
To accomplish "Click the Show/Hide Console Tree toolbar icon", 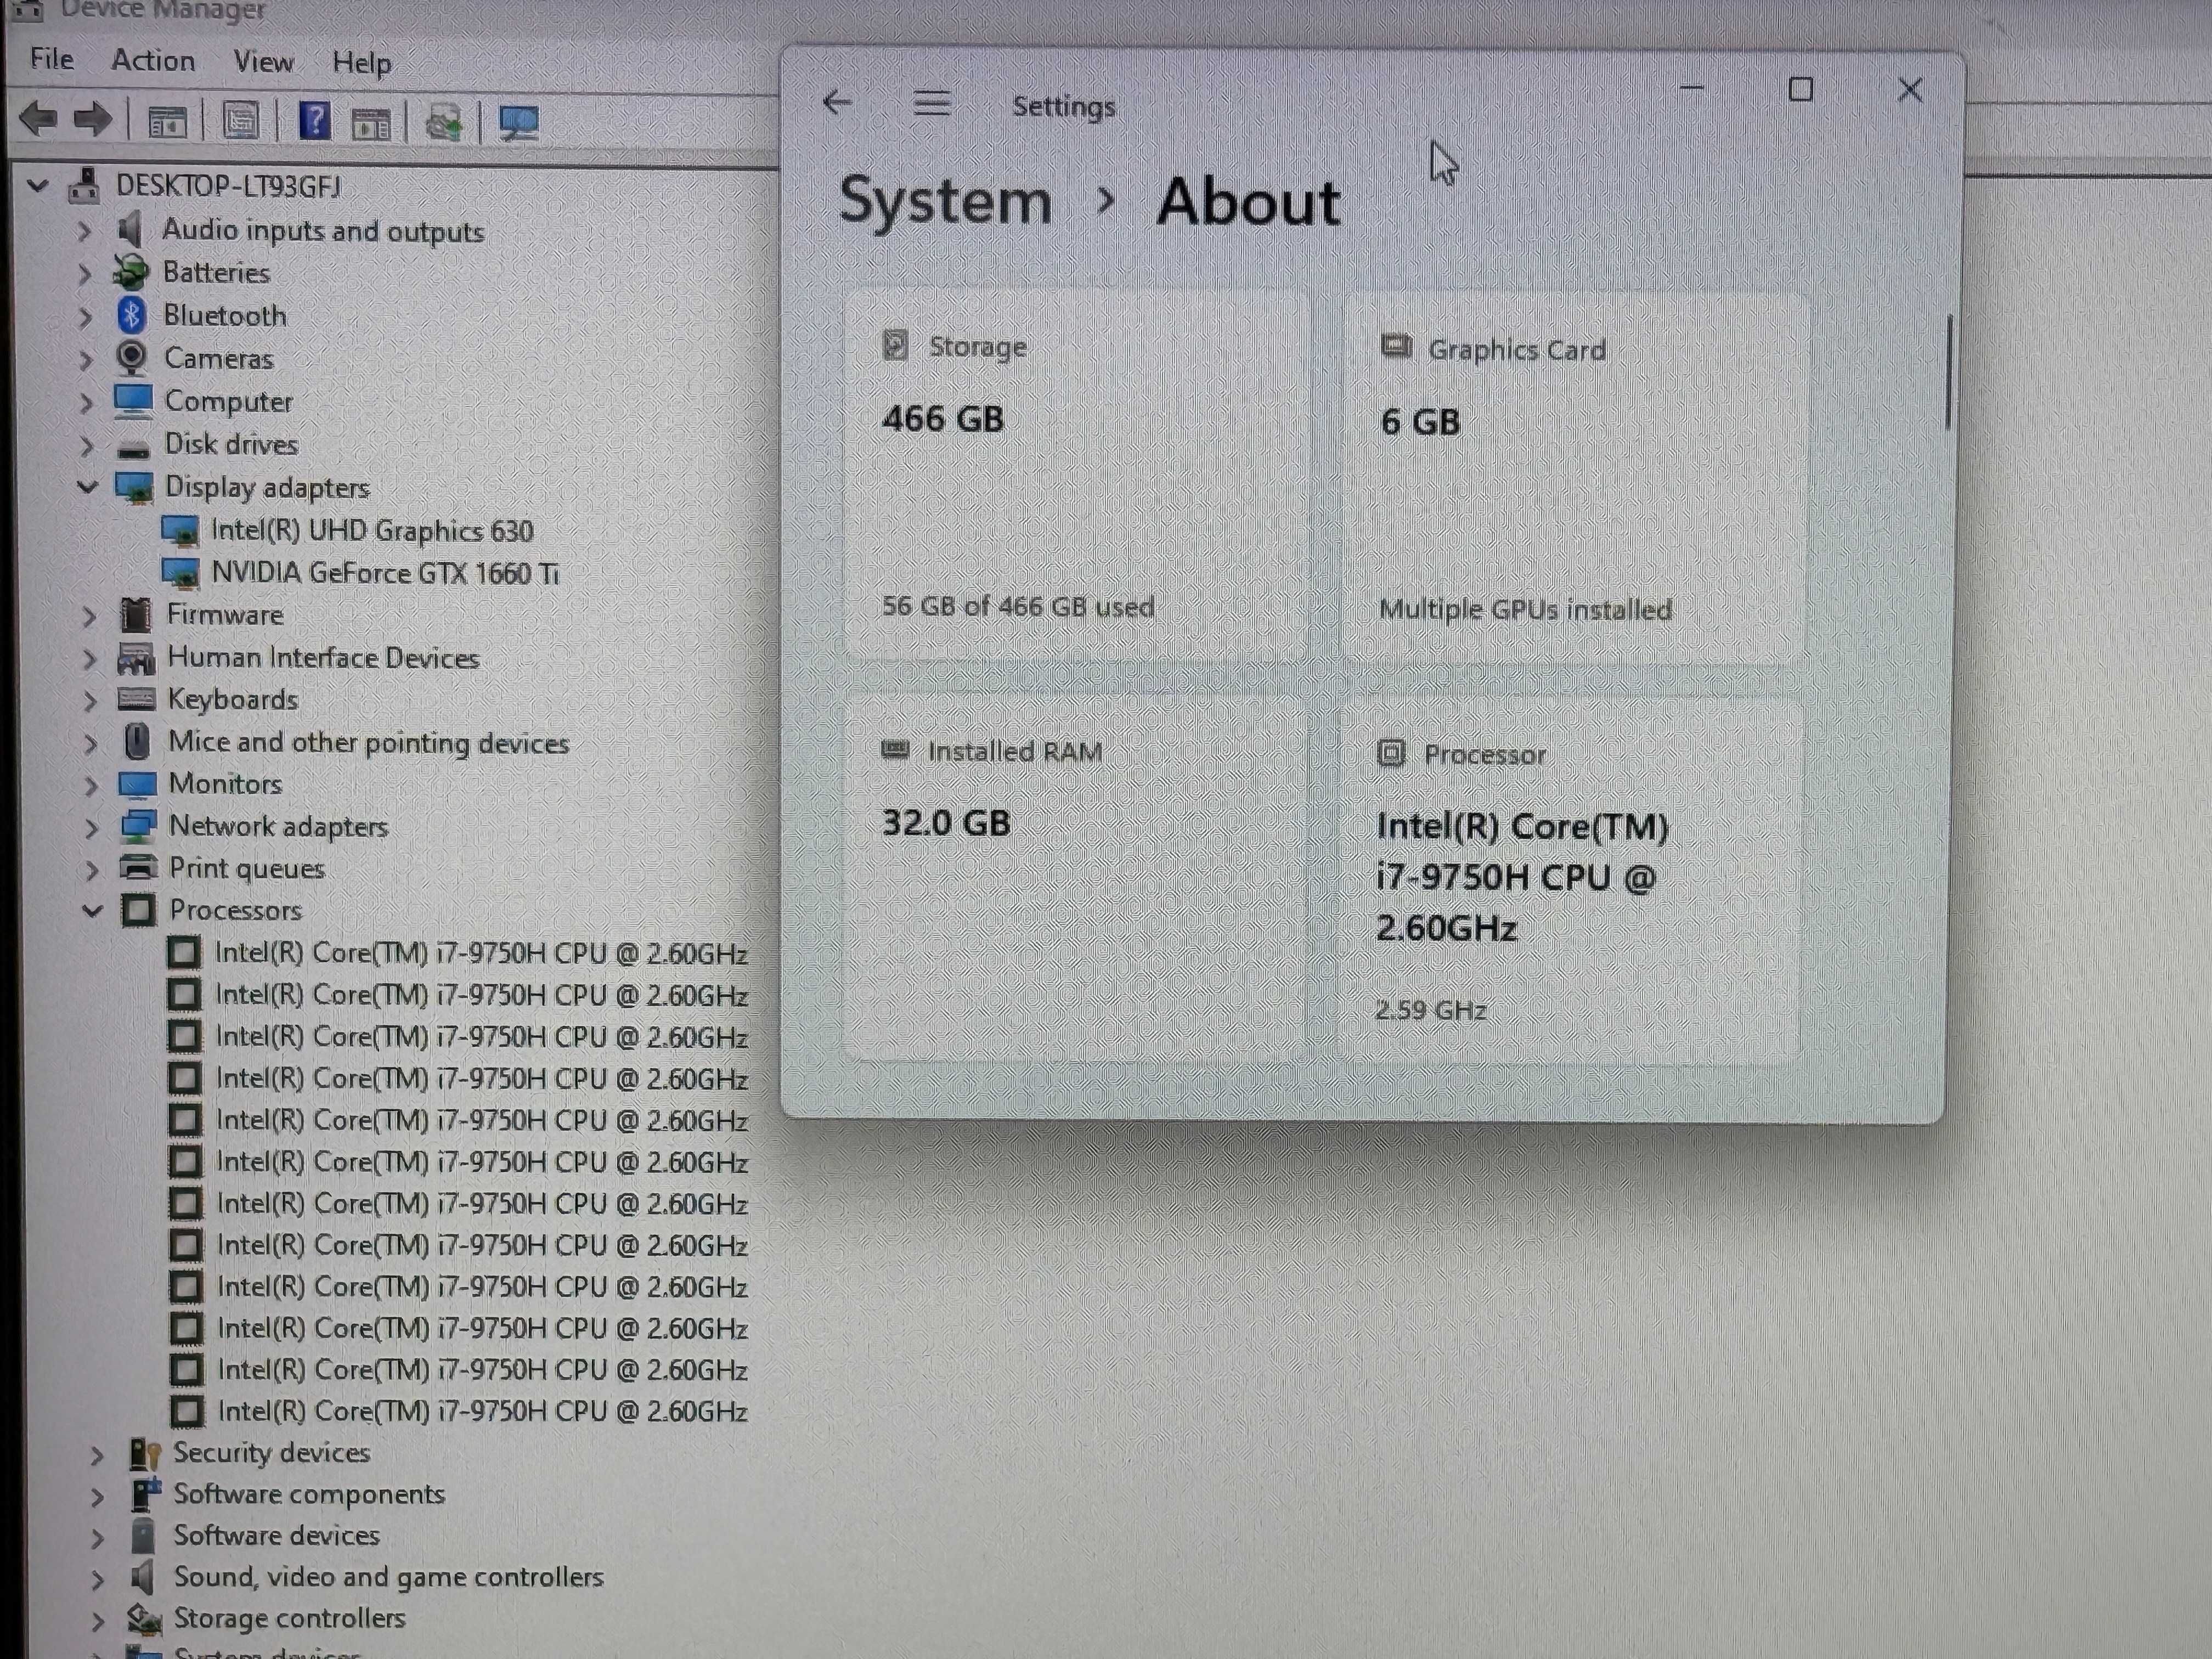I will click(x=167, y=123).
